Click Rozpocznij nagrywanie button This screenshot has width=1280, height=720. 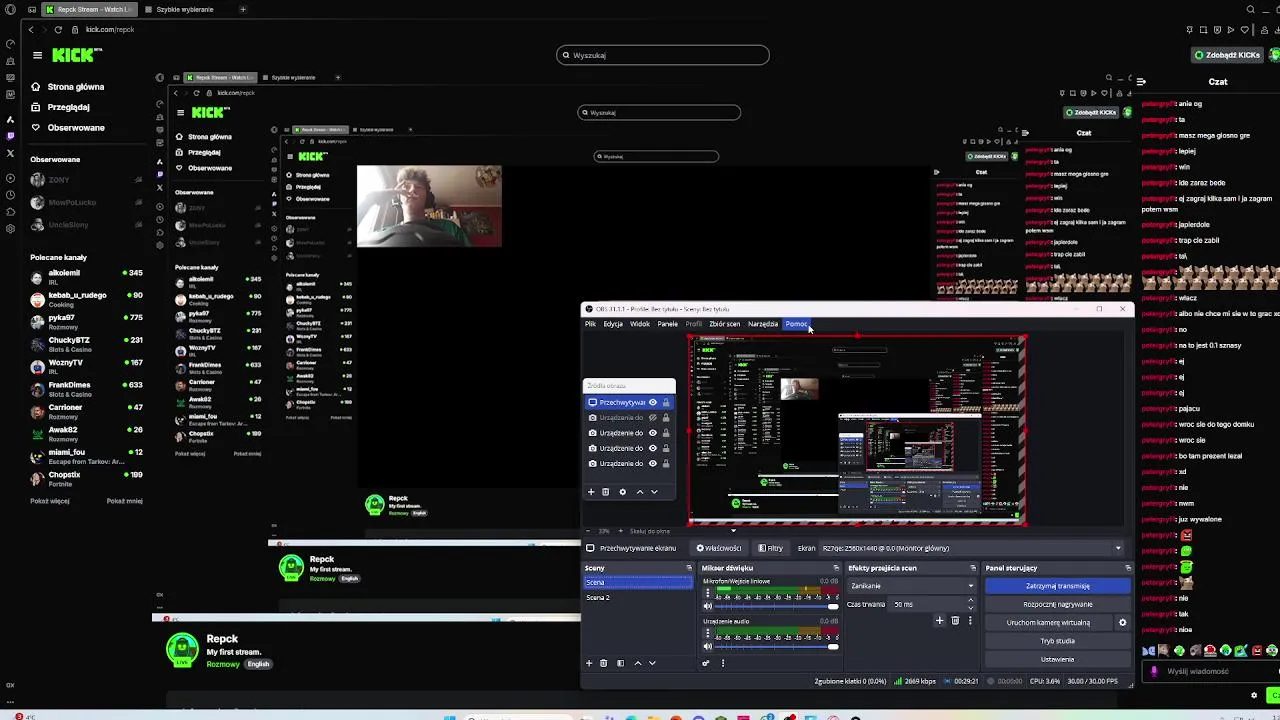(x=1057, y=604)
